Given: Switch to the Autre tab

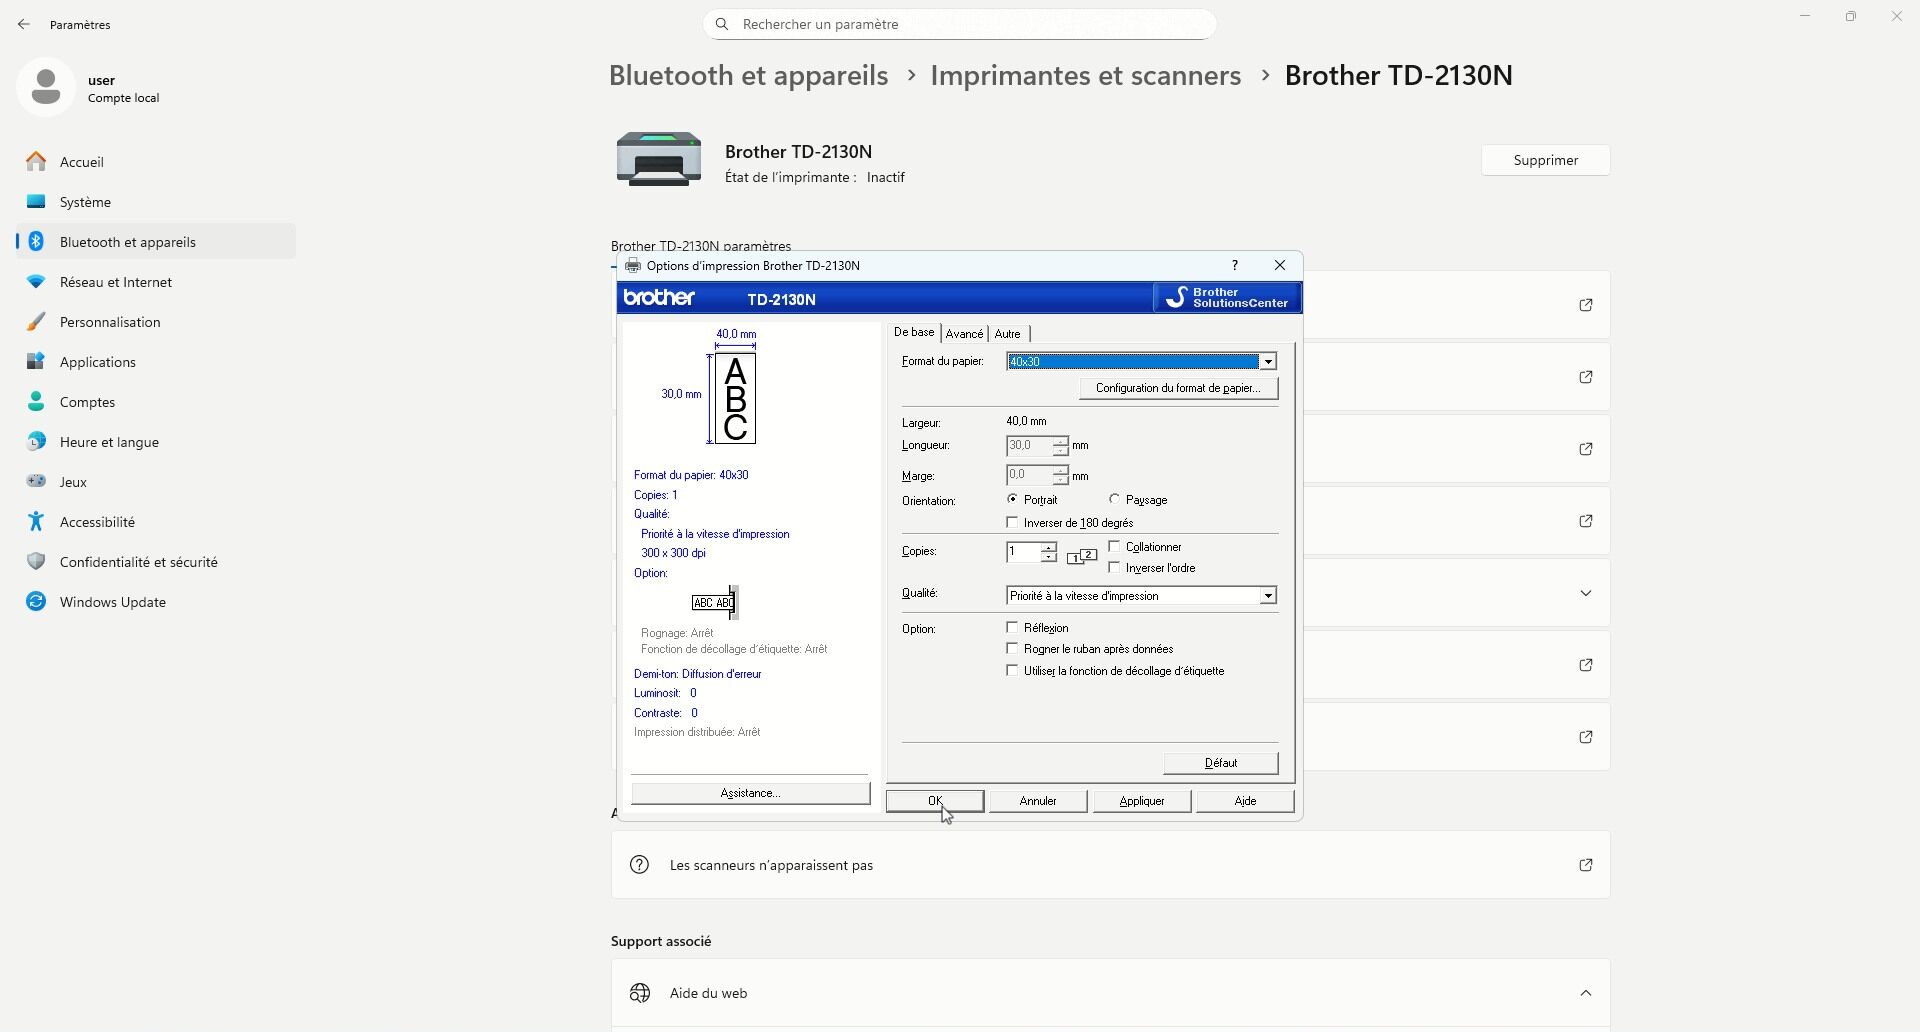Looking at the screenshot, I should [1008, 334].
